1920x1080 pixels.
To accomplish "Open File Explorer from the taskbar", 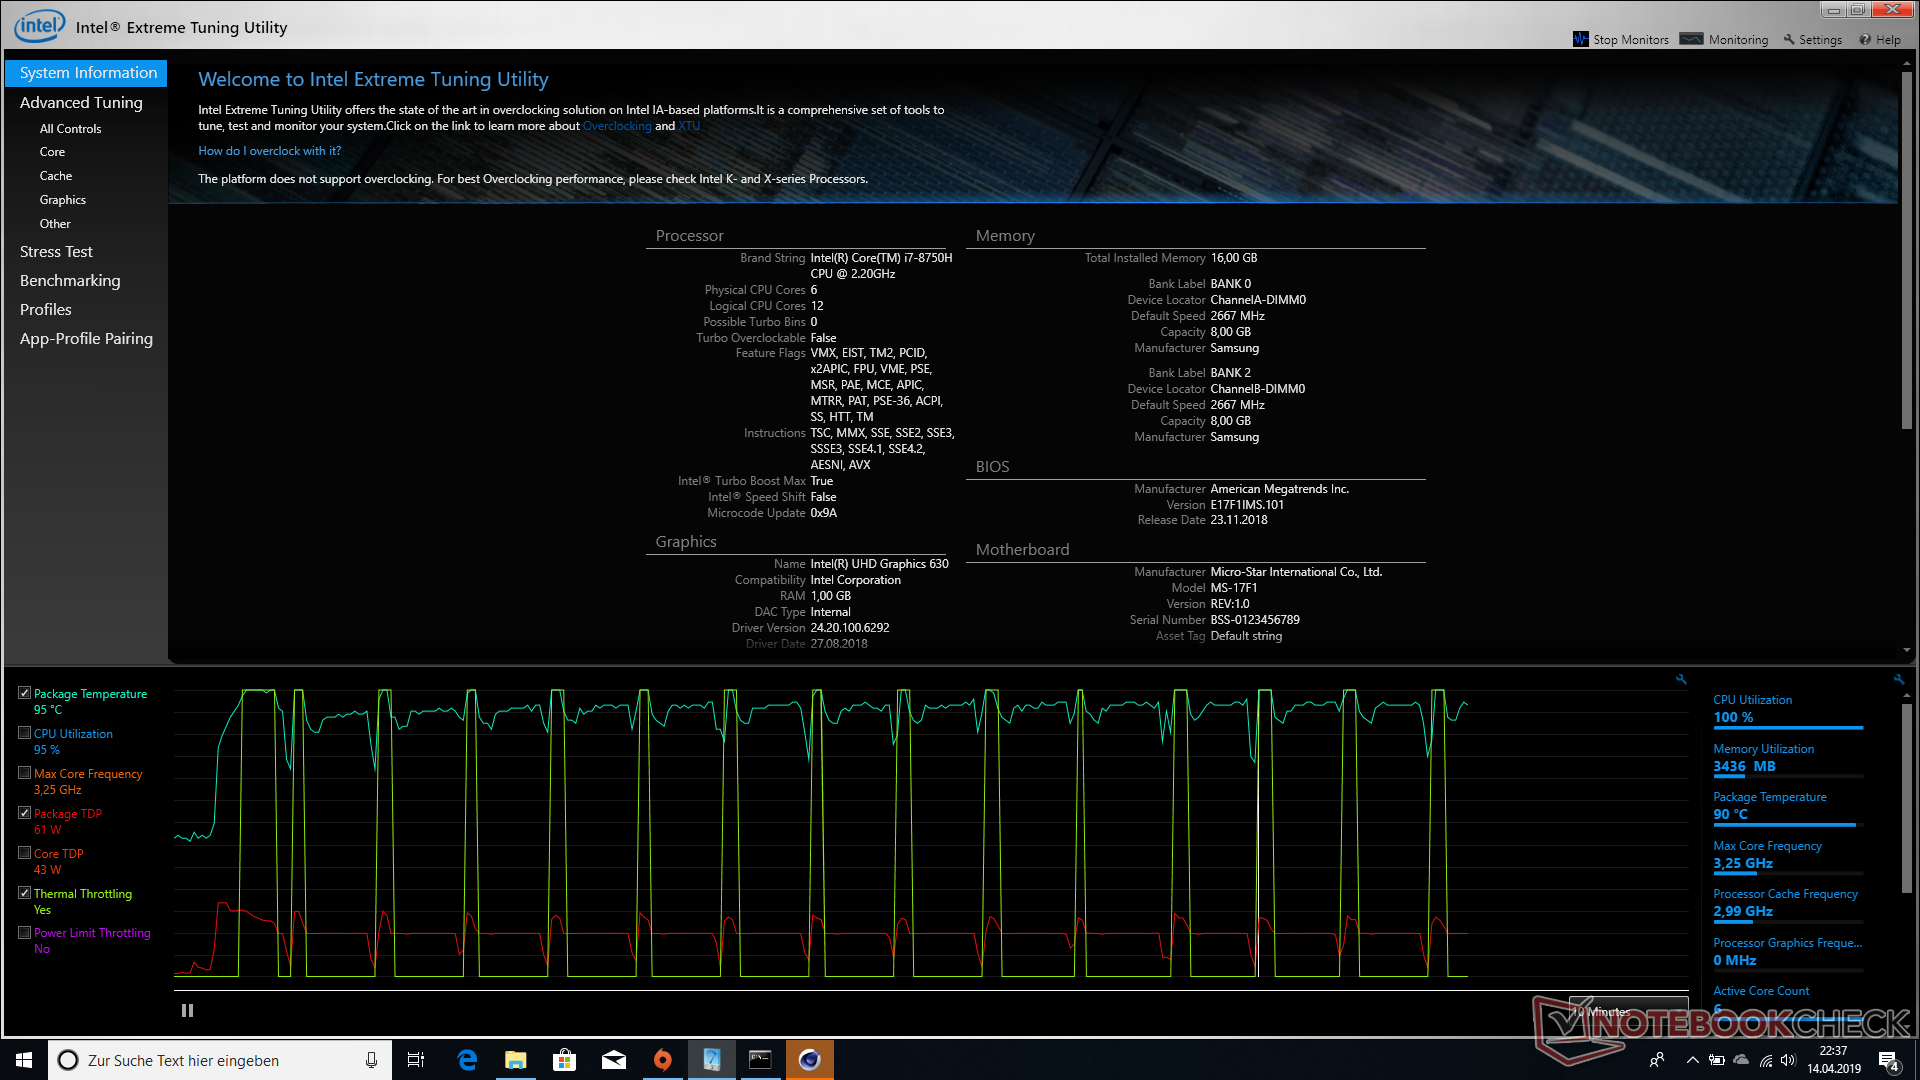I will click(x=515, y=1060).
